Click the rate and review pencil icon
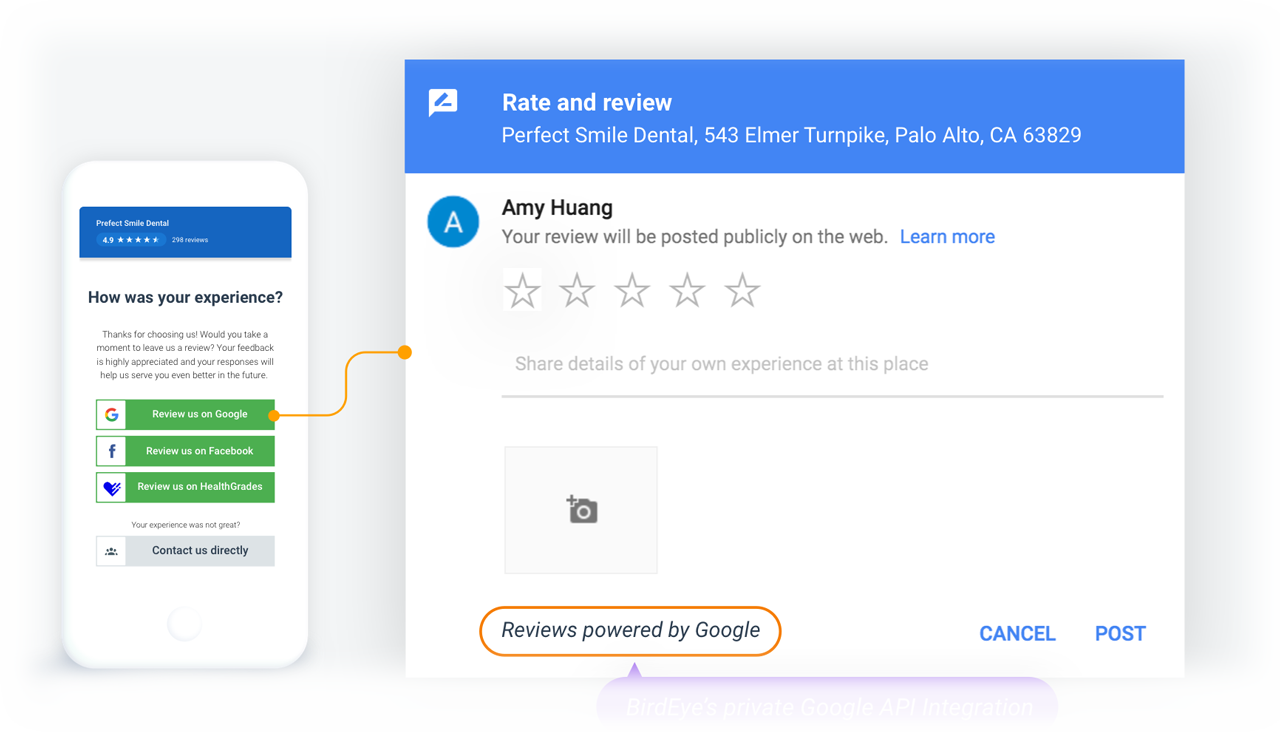This screenshot has width=1280, height=732. 443,102
